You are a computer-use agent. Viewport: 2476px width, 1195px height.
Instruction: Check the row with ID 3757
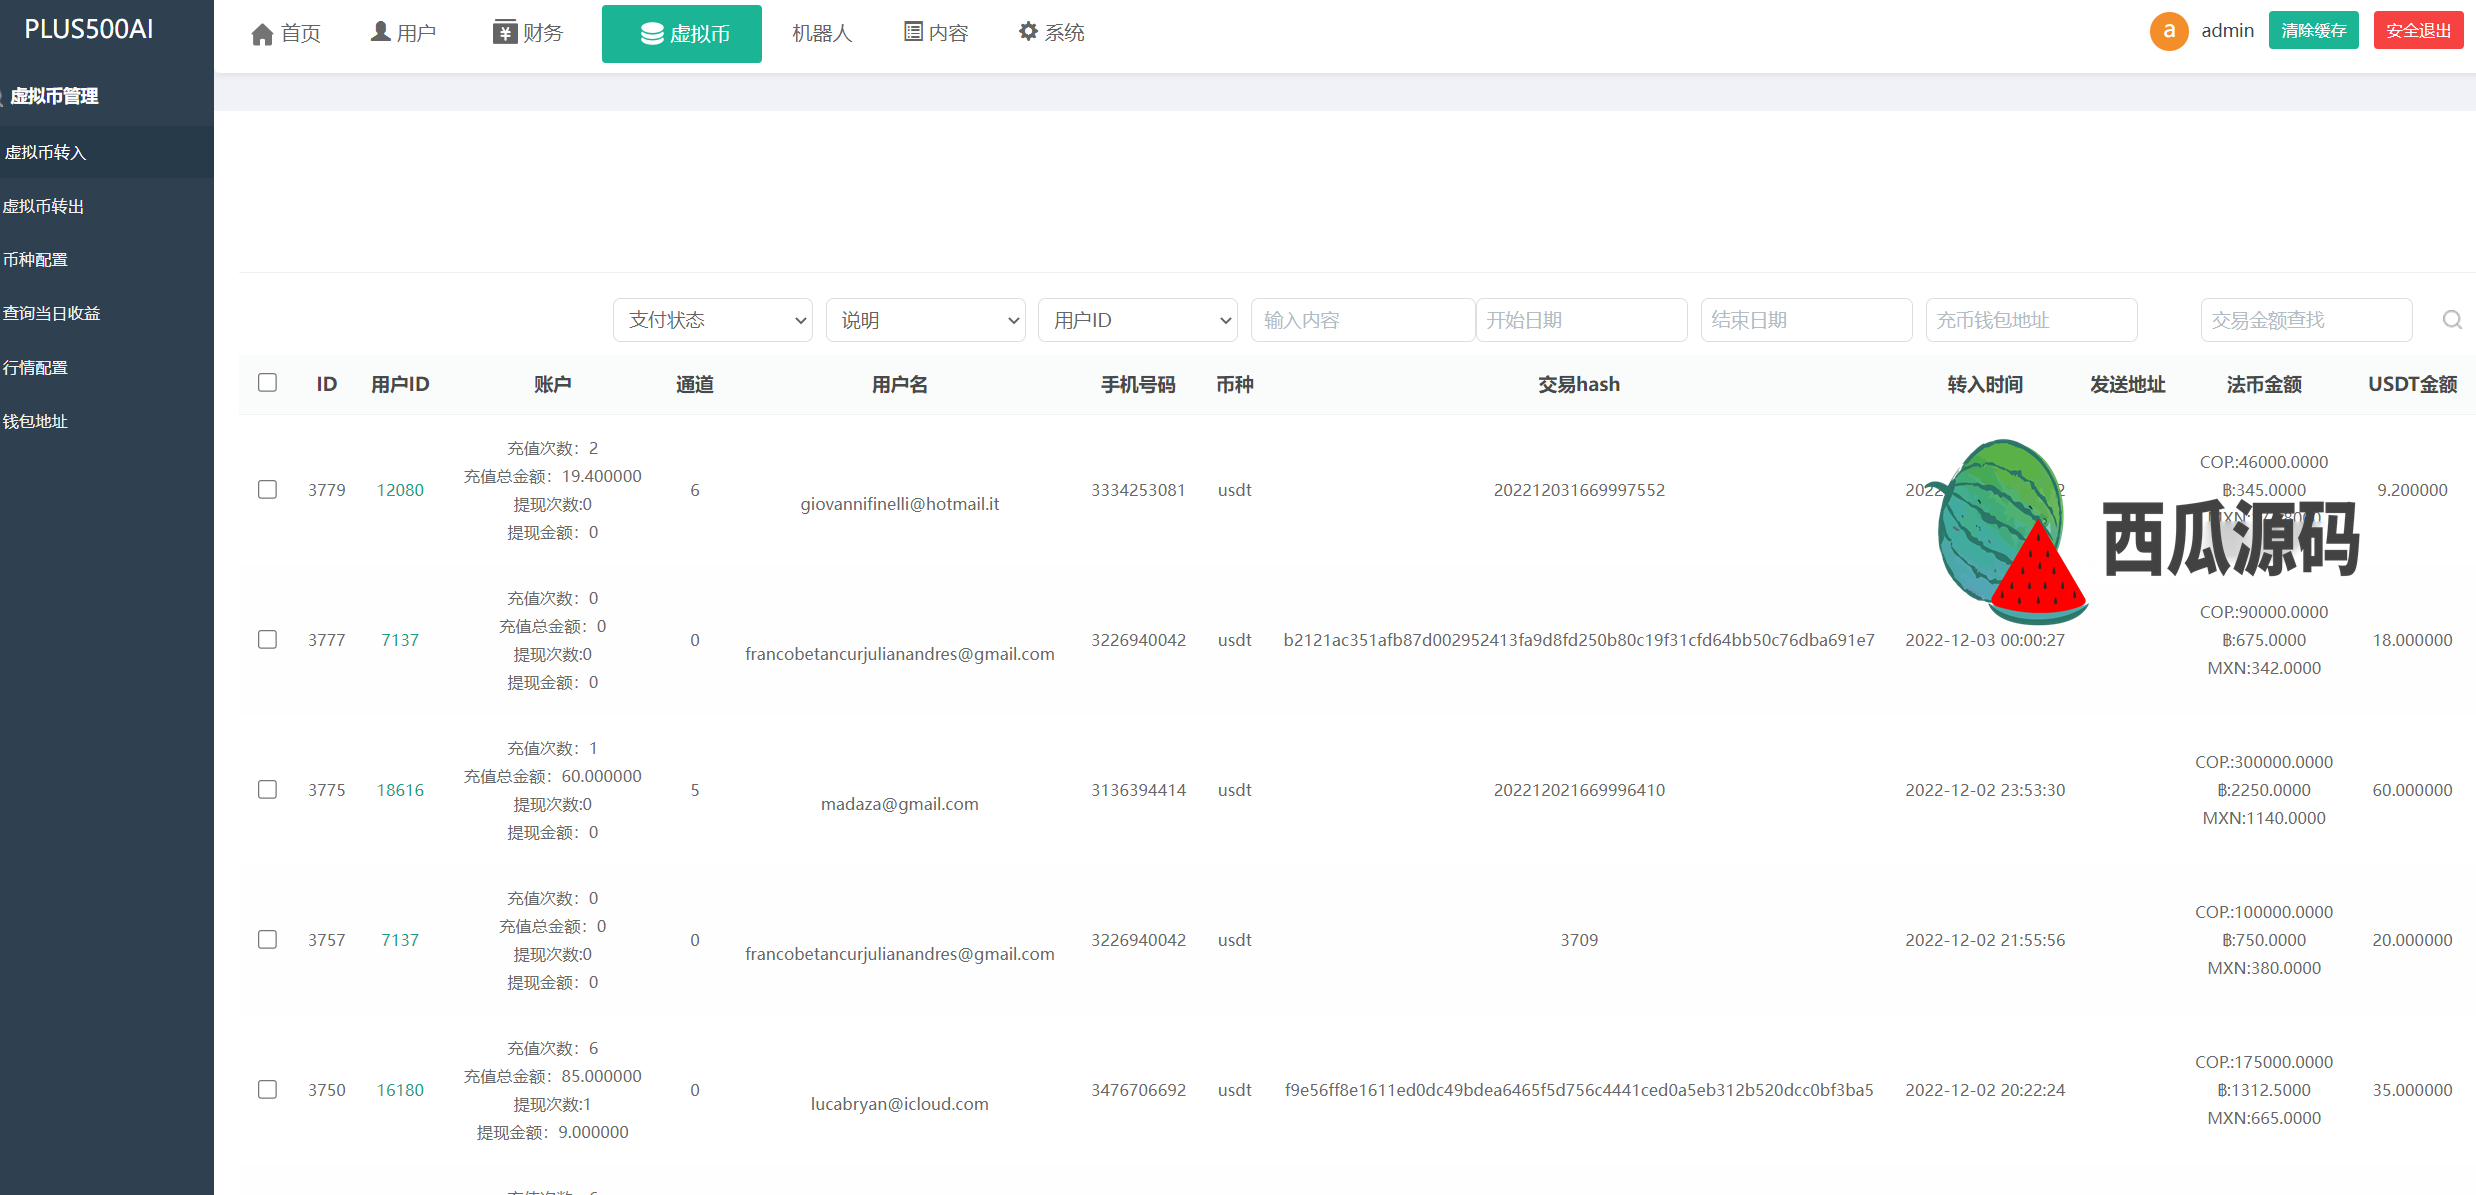(267, 939)
